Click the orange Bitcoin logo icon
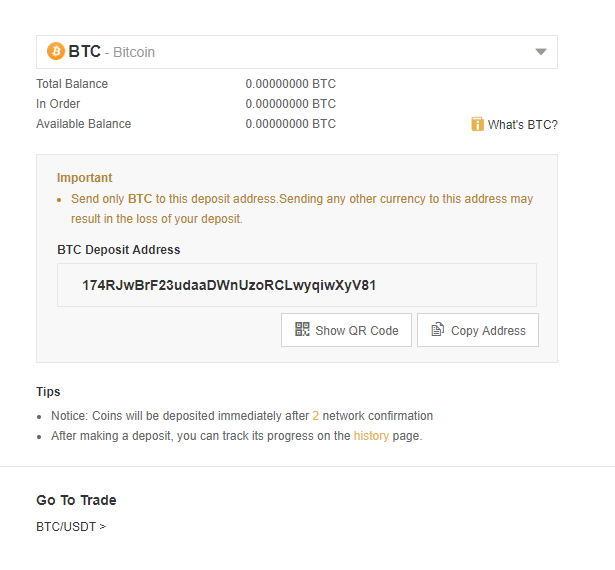This screenshot has width=615, height=570. click(56, 51)
